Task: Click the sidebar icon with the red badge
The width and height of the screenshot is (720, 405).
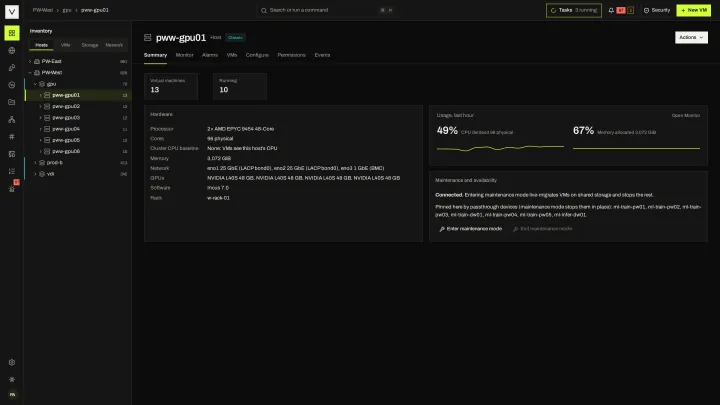Action: (x=12, y=188)
